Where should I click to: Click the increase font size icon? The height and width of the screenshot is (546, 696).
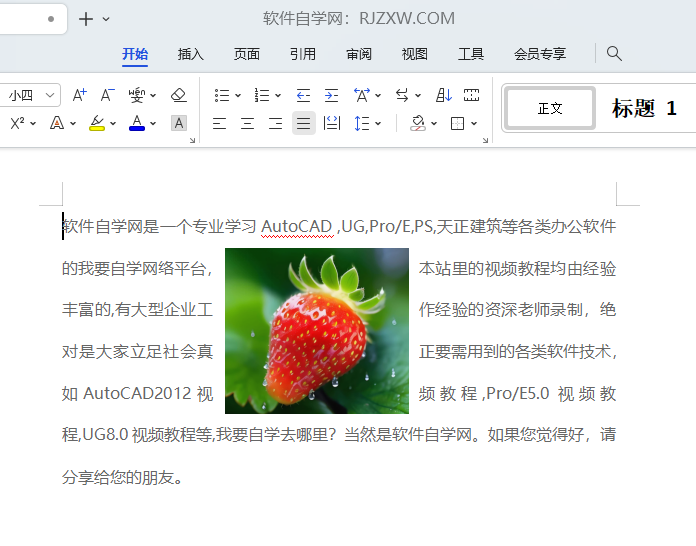[x=80, y=95]
